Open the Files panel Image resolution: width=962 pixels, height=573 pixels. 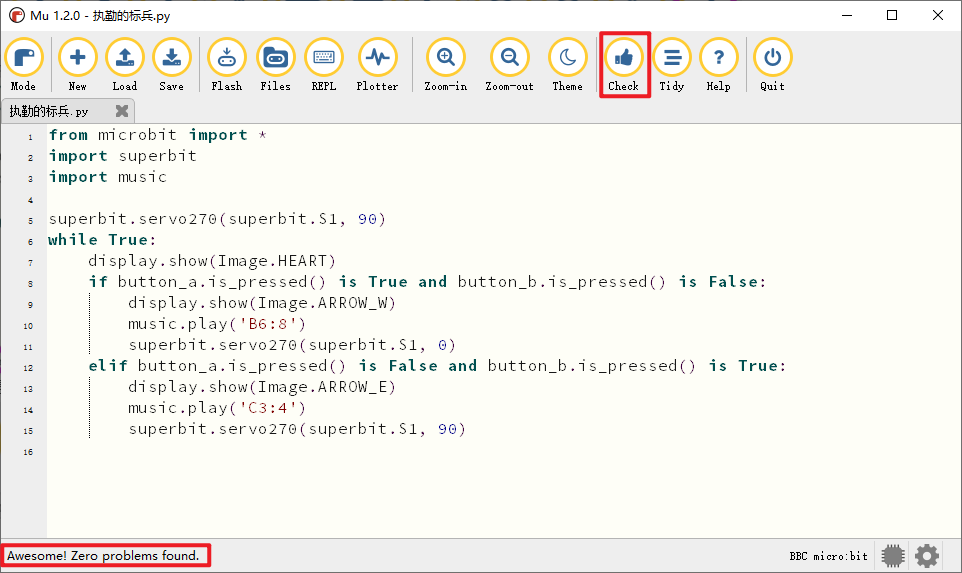pos(275,64)
